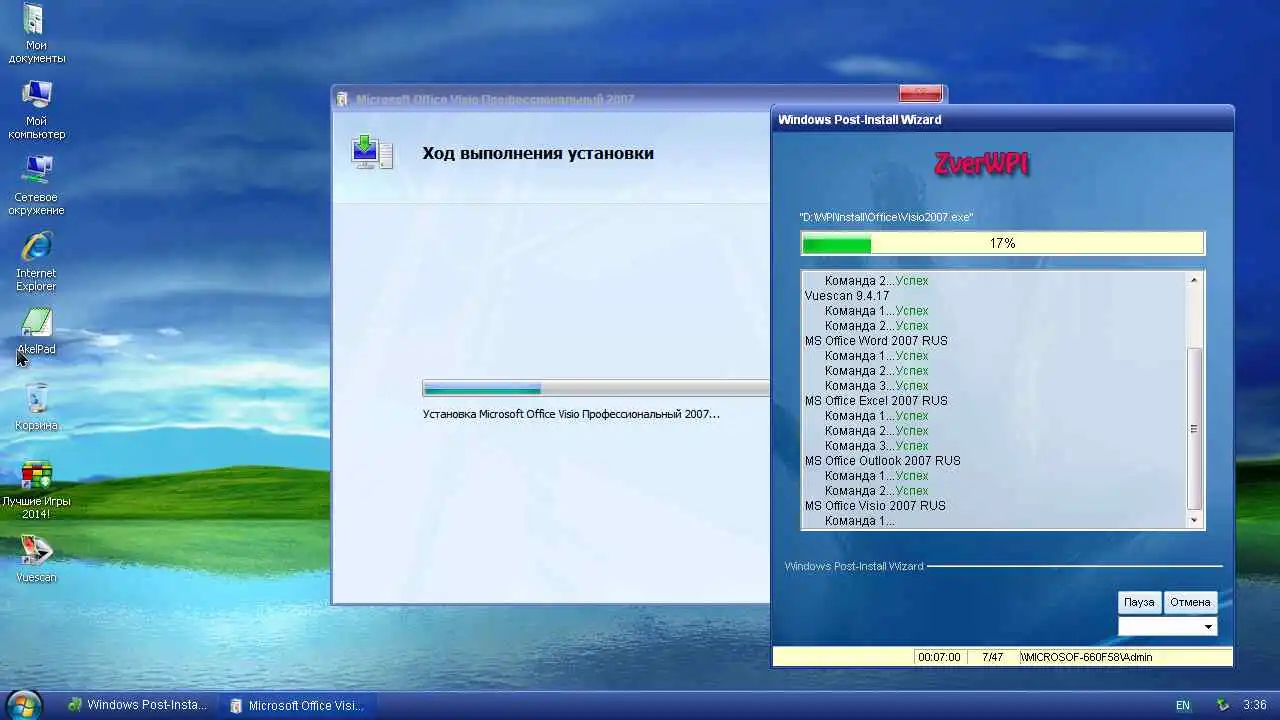1280x720 pixels.
Task: Select the MS Office Outlook 2007 RUS entry
Action: 883,461
